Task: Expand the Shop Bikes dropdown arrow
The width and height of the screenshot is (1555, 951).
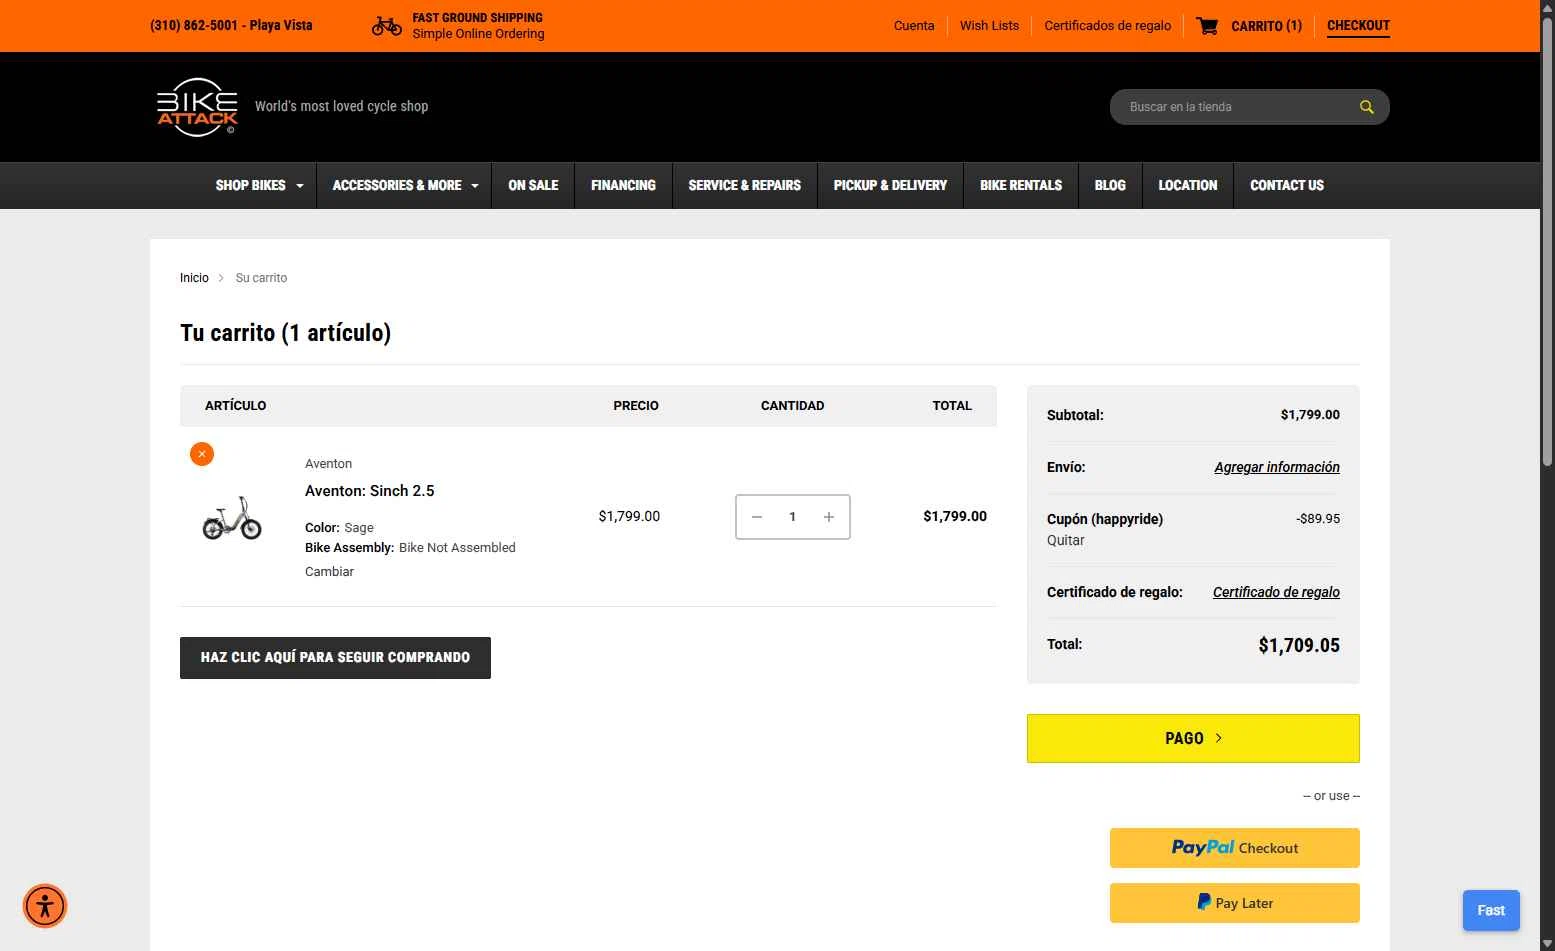Action: pos(299,186)
